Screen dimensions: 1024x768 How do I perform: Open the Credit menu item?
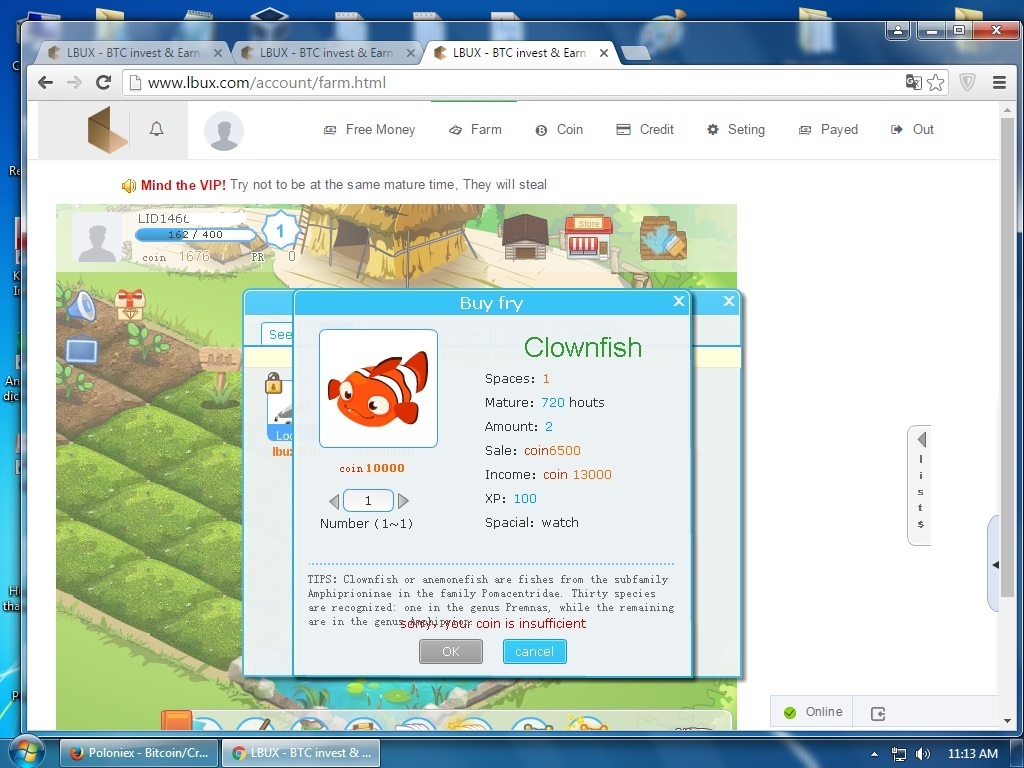coord(645,129)
